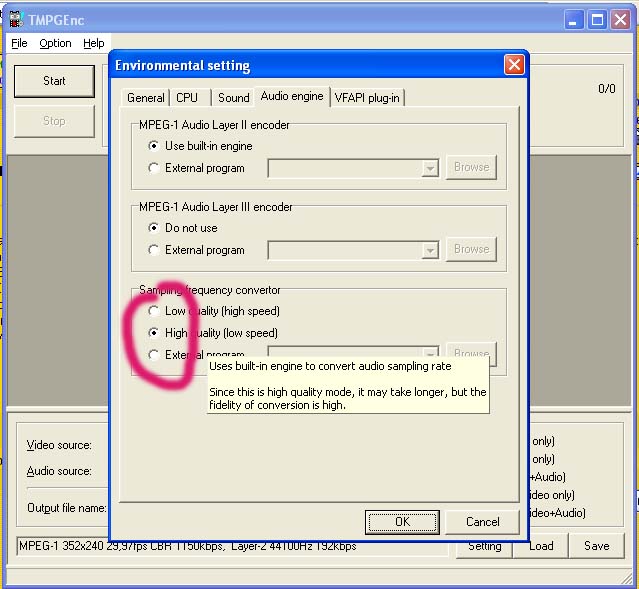The width and height of the screenshot is (639, 589).
Task: Choose Low quality (high speed) convertor
Action: point(214,311)
